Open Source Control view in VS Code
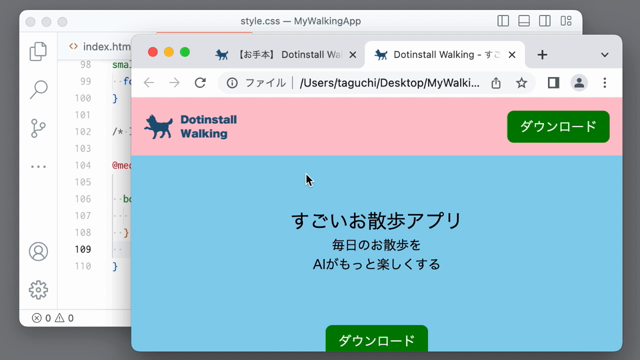Viewport: 640px width, 360px height. [38, 128]
